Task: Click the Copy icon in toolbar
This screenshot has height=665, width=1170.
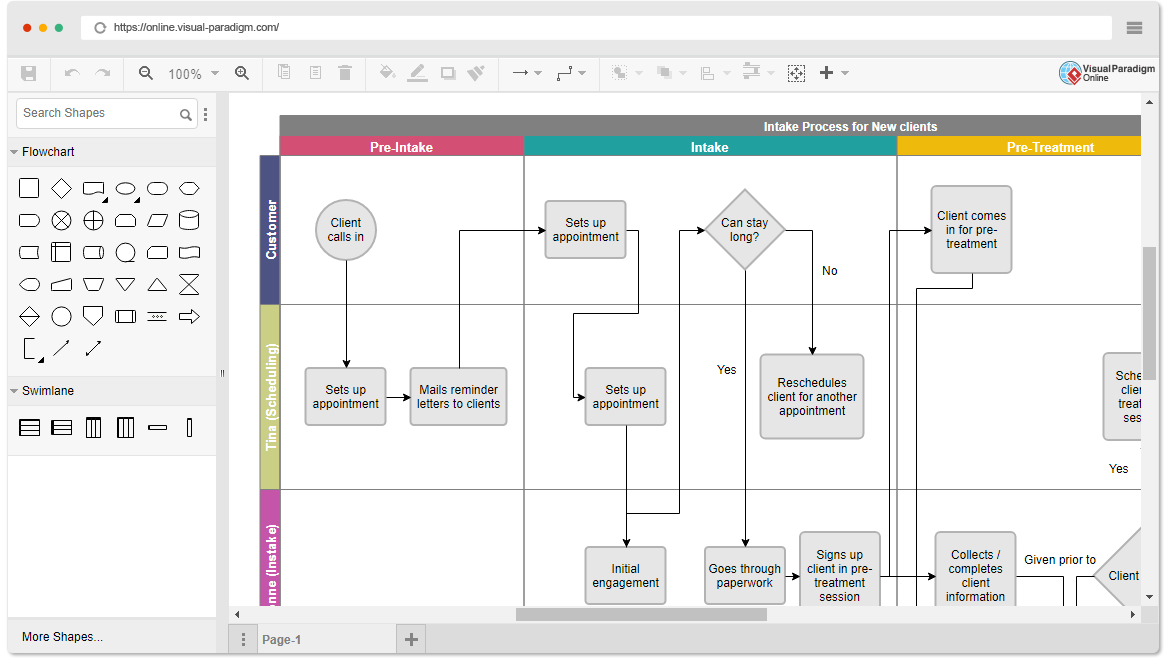Action: pyautogui.click(x=284, y=72)
